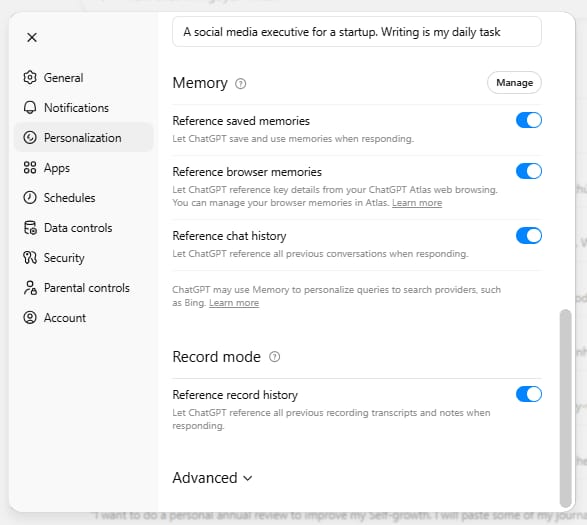This screenshot has height=525, width=587.
Task: Open the Parental controls tab label
Action: click(x=87, y=288)
